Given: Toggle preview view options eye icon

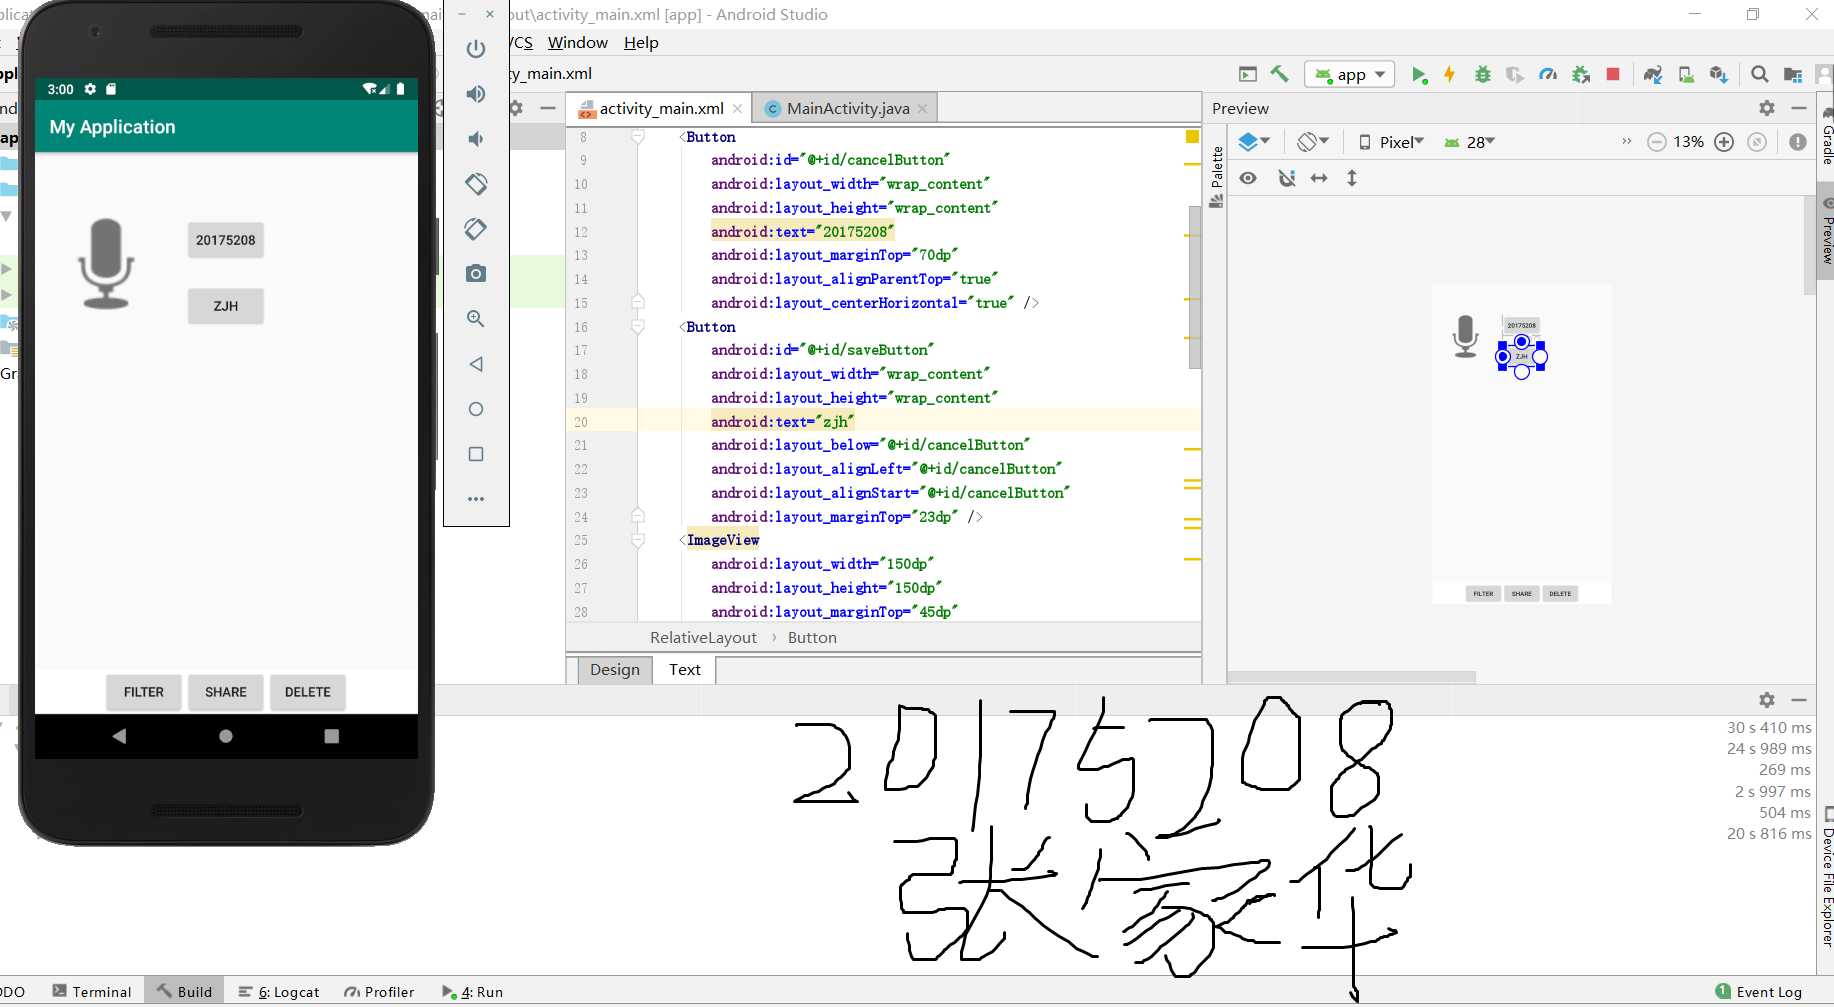Looking at the screenshot, I should (1248, 178).
